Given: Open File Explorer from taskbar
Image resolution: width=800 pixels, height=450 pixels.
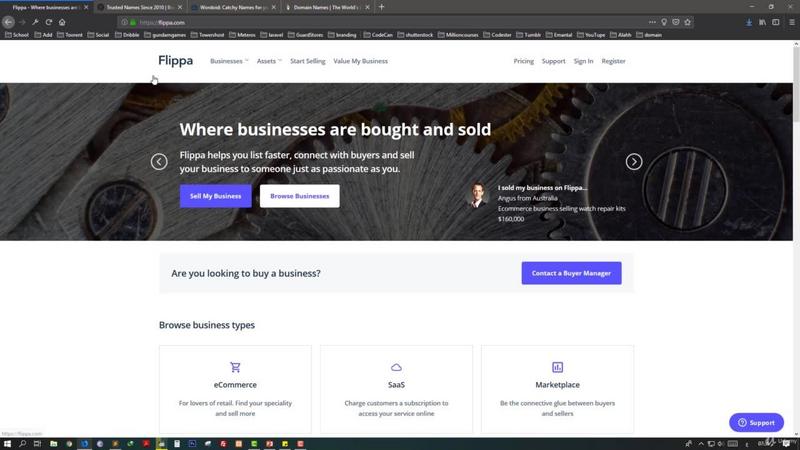Looking at the screenshot, I should (53, 444).
